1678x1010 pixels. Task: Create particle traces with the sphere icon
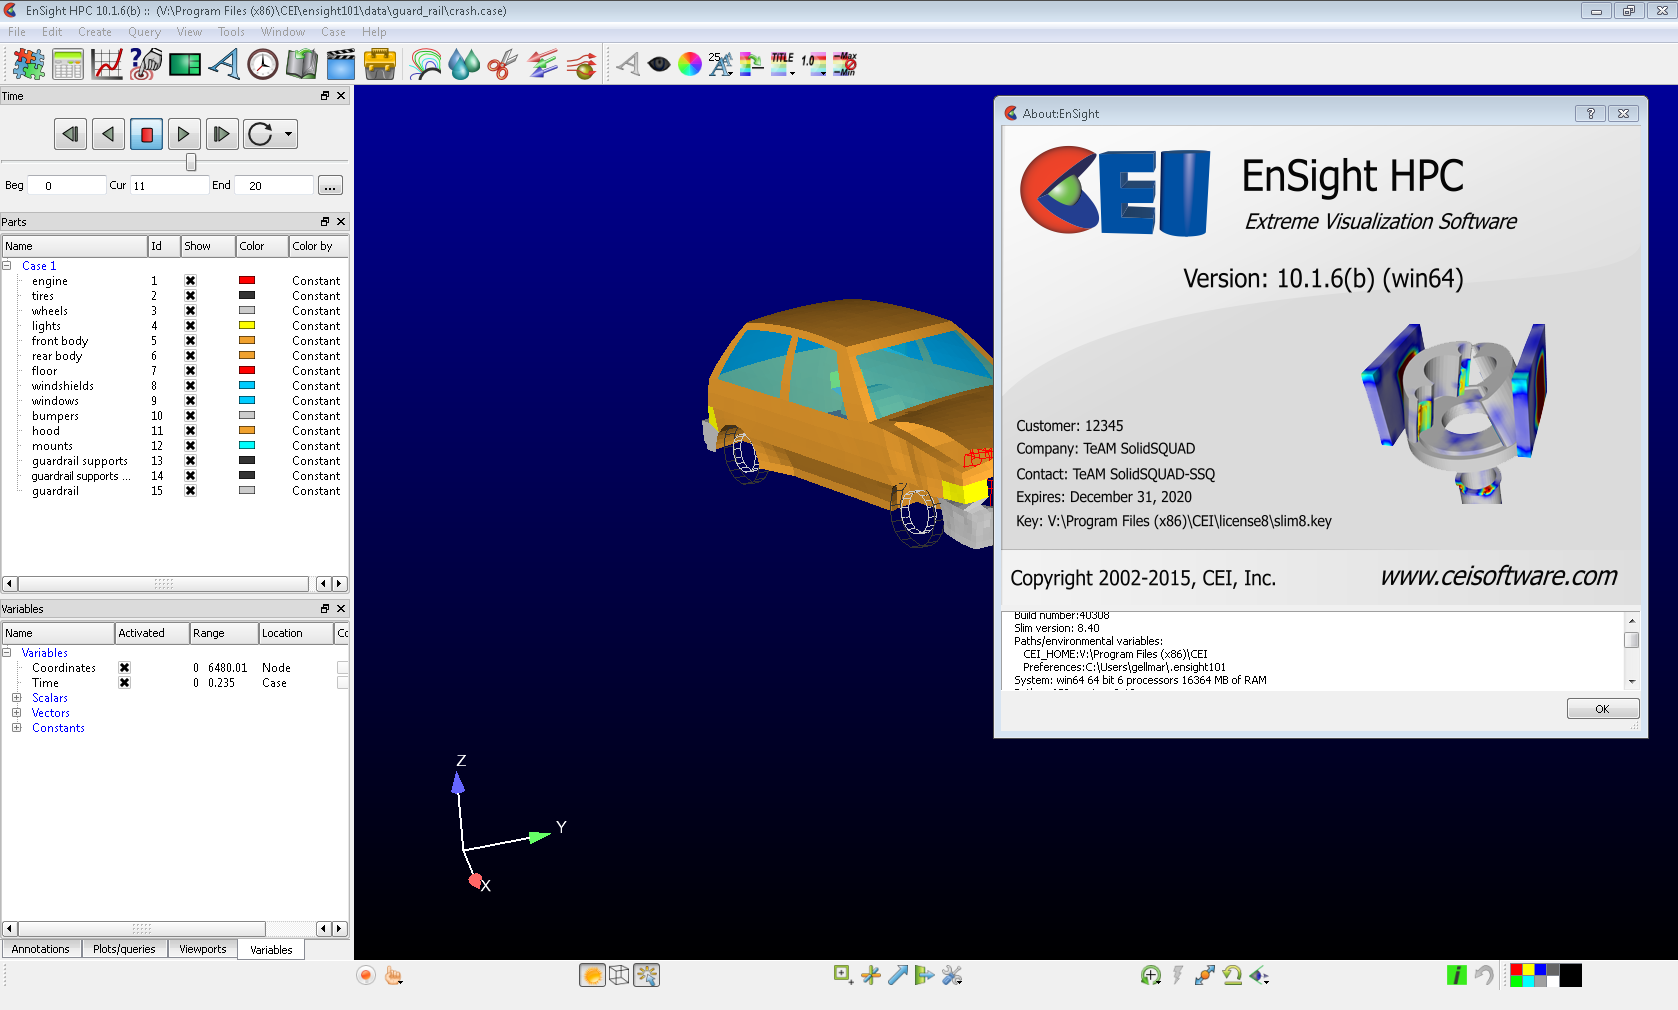582,64
